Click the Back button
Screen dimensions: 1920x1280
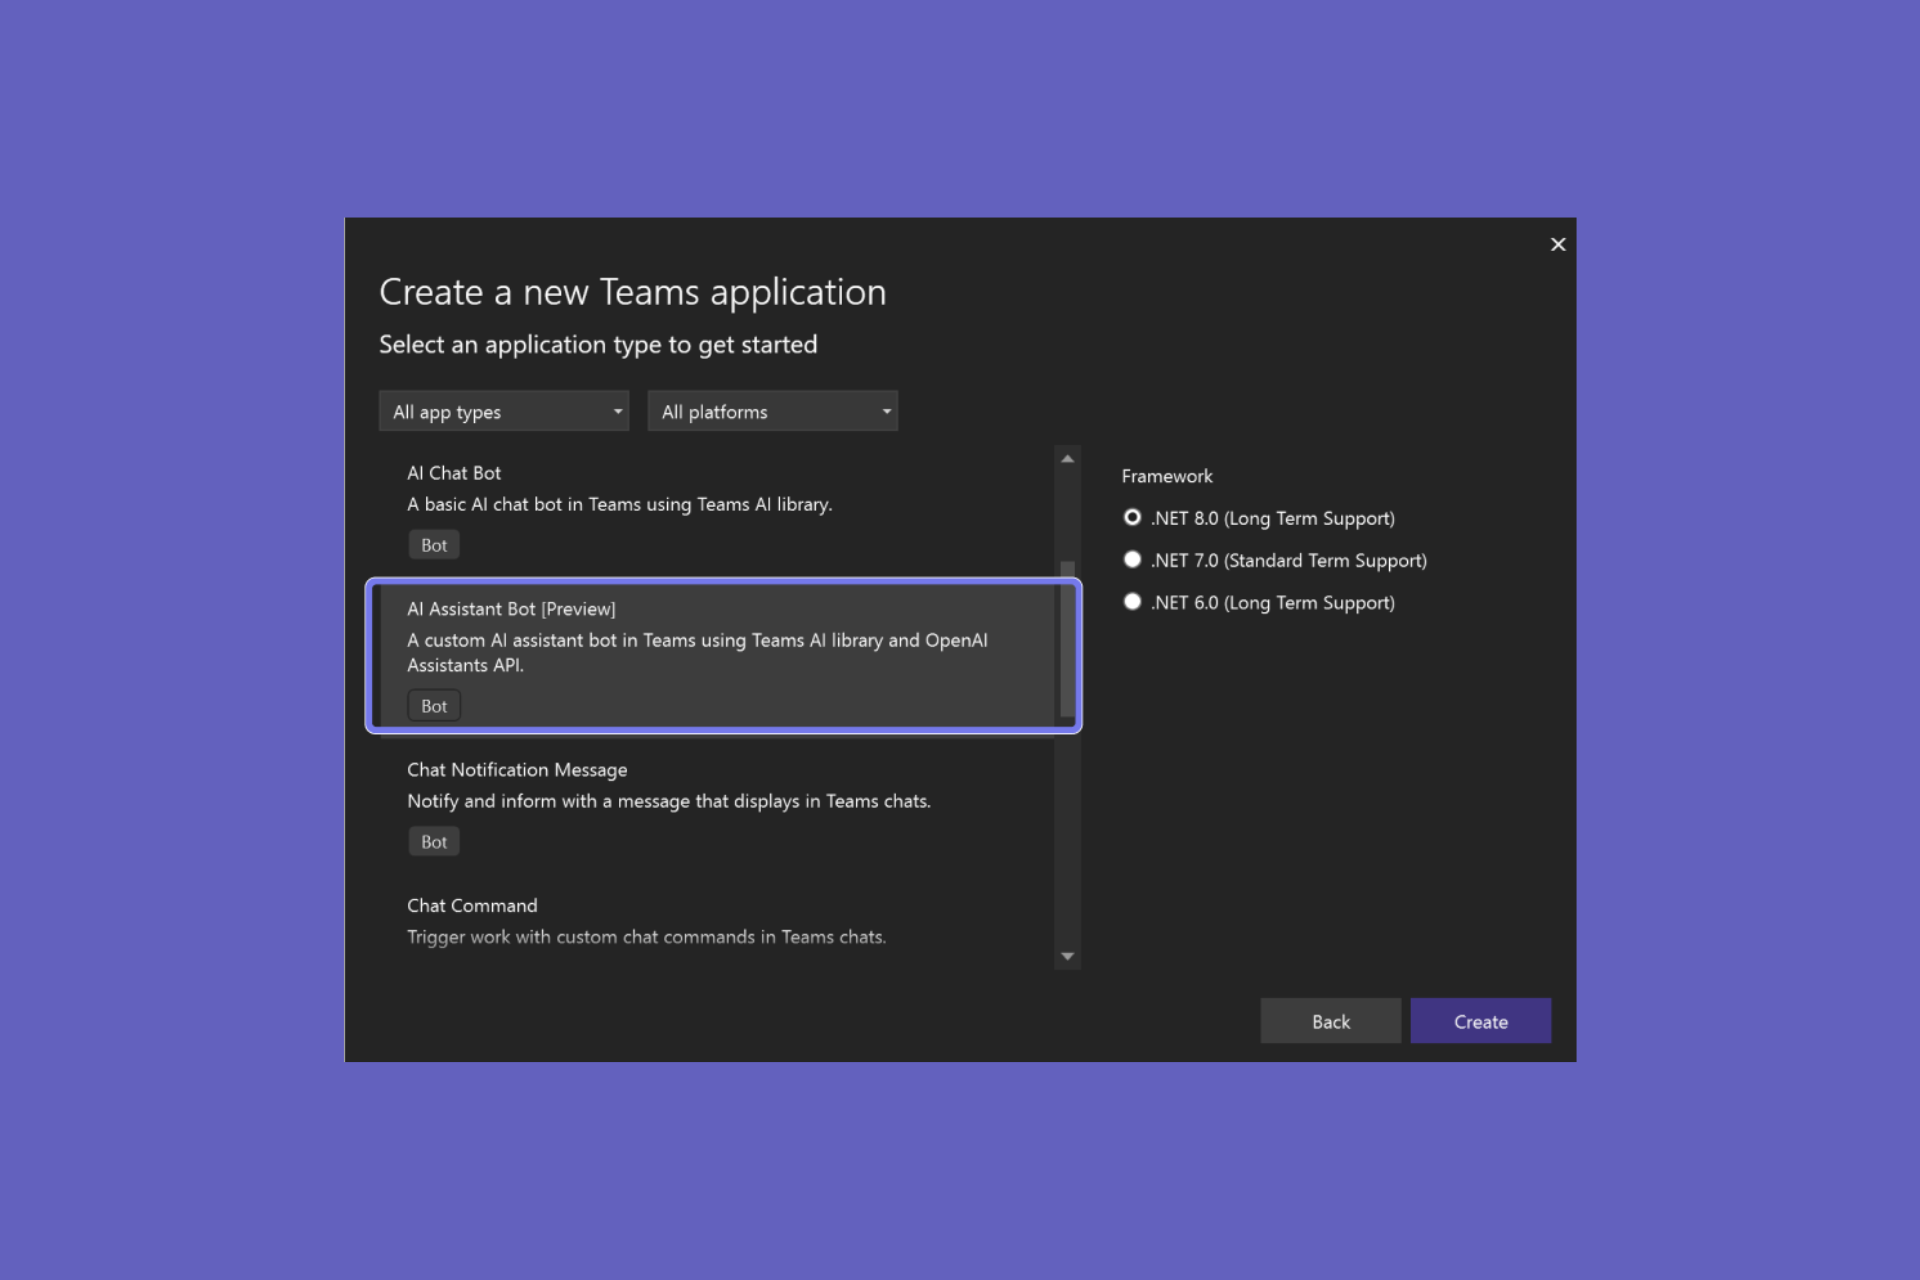pyautogui.click(x=1330, y=1021)
